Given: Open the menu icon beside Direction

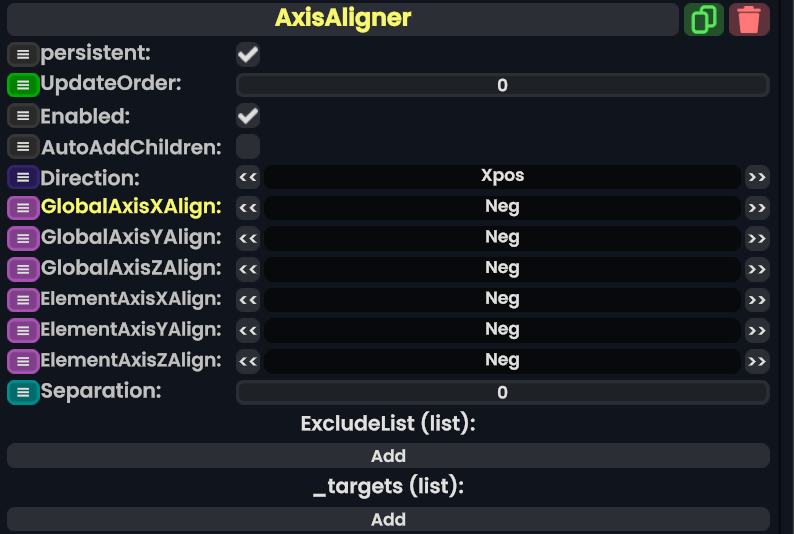Looking at the screenshot, I should 22,177.
